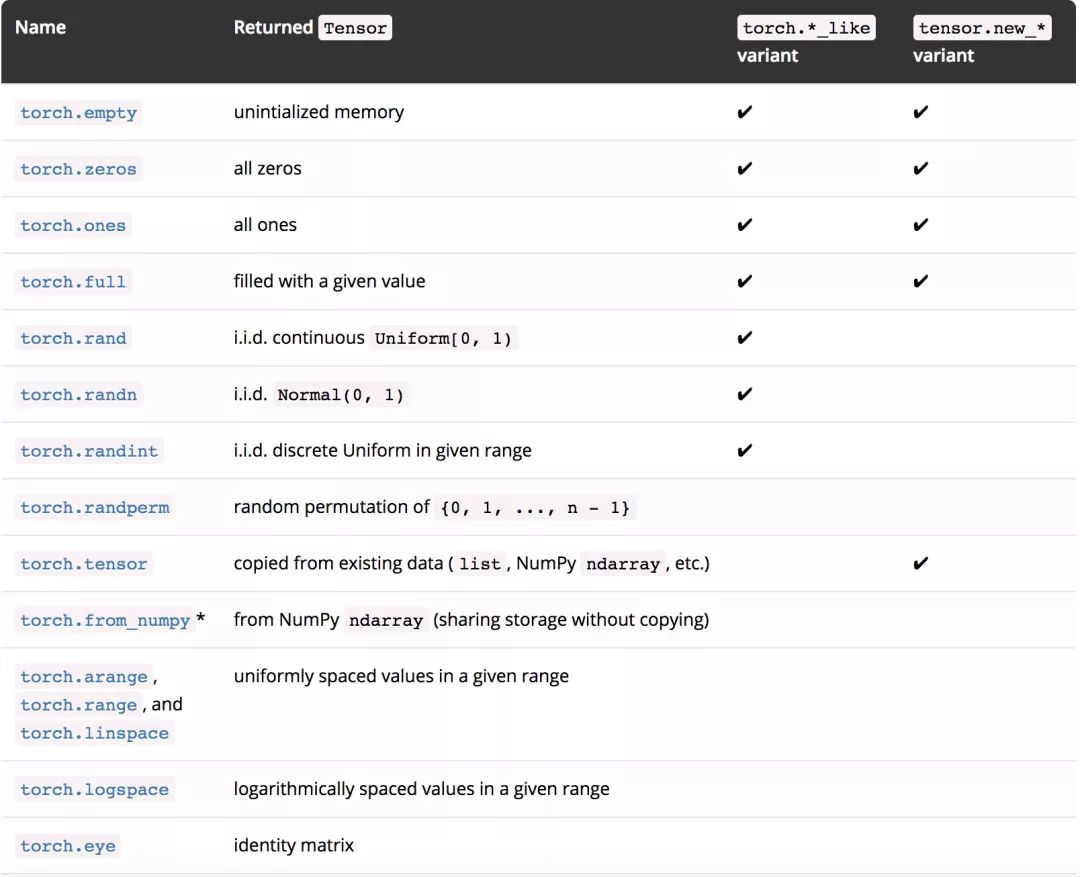Select the torch.randint link
This screenshot has height=877, width=1080.
click(x=89, y=451)
